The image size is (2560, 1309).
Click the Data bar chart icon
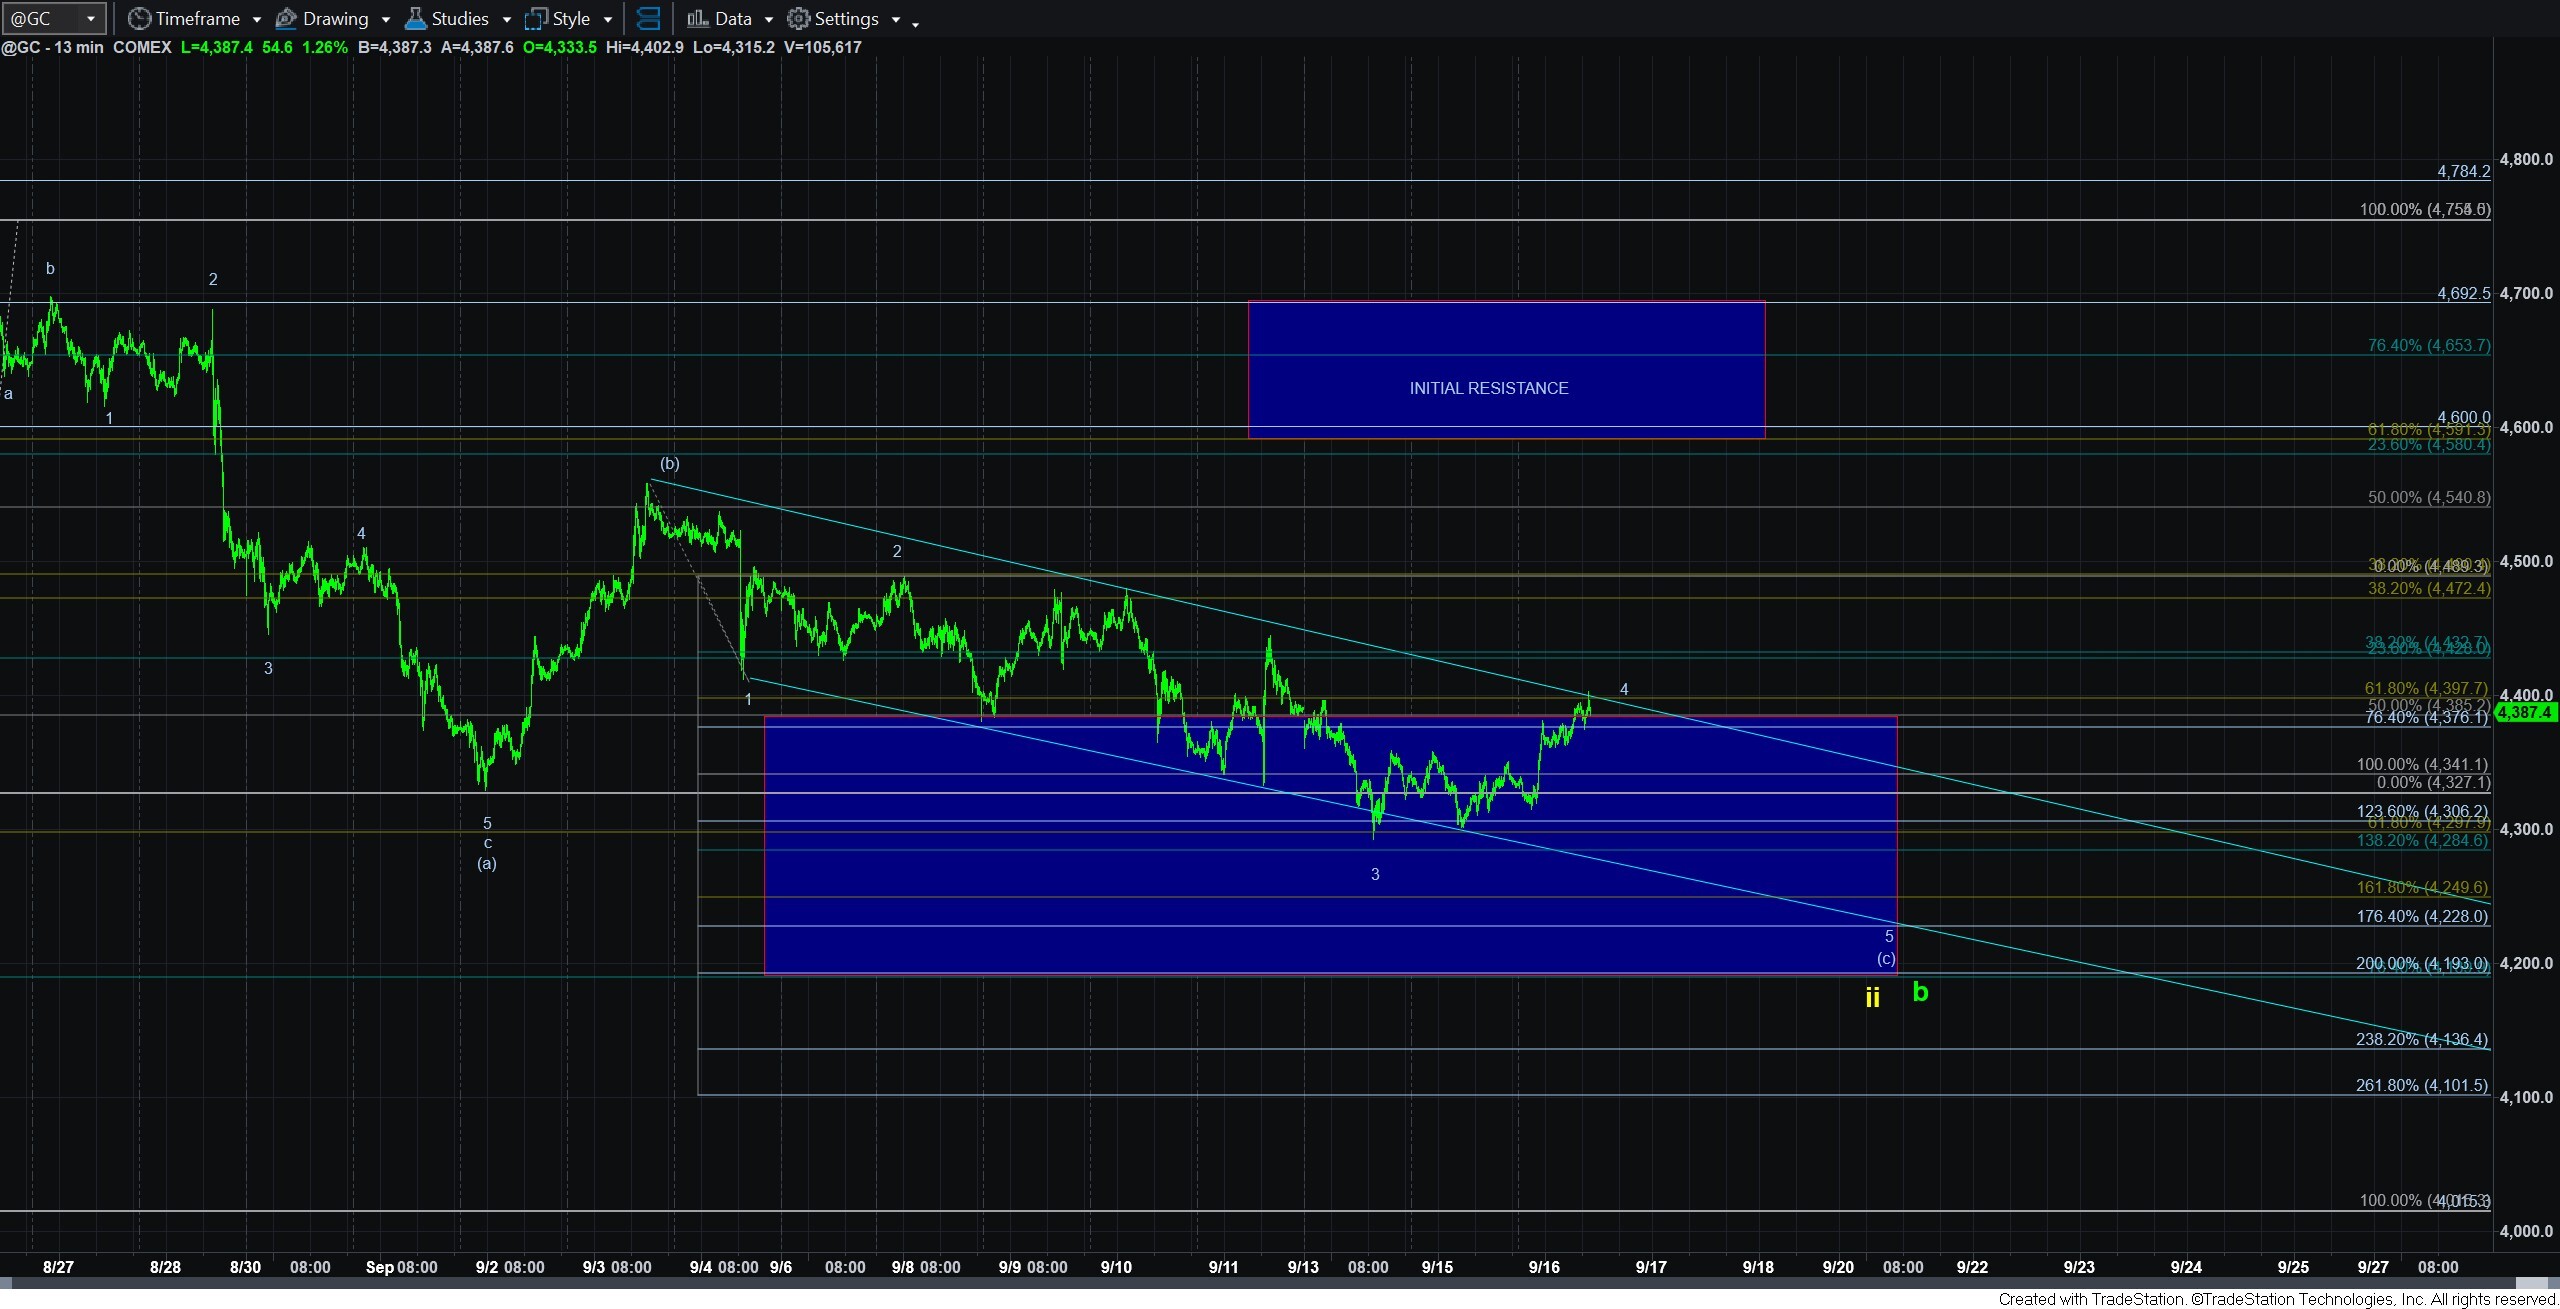[x=697, y=18]
